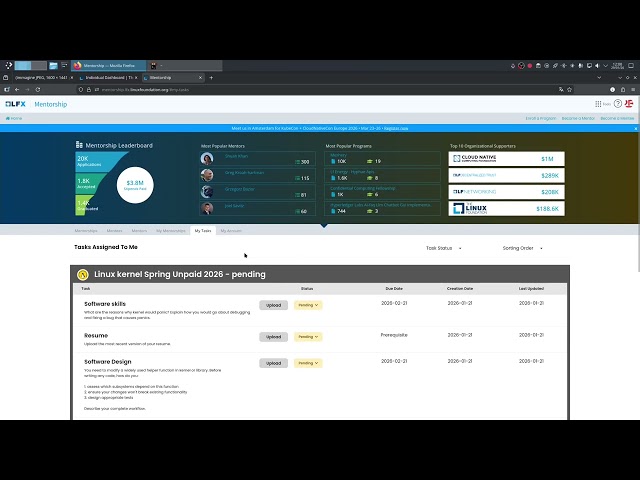The height and width of the screenshot is (480, 640).
Task: Go to the Home breadcrumb link
Action: click(x=14, y=118)
